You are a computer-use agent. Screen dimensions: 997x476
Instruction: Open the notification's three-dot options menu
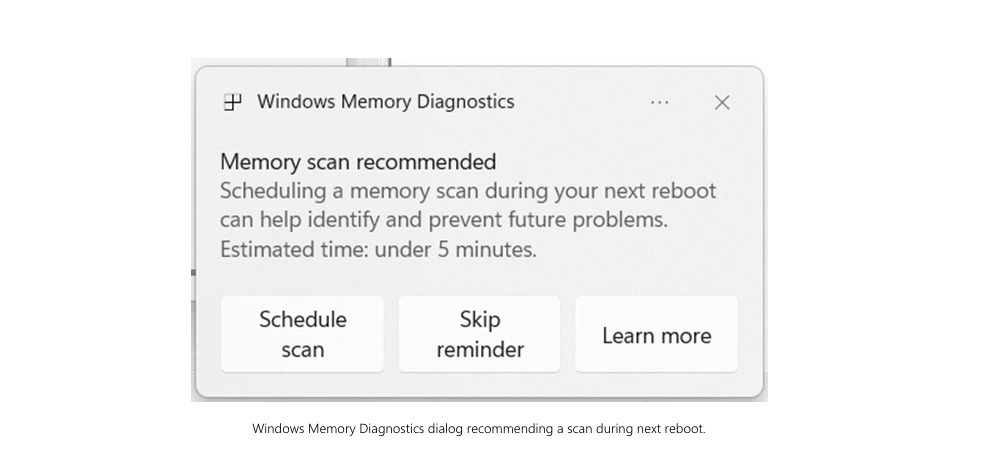[660, 102]
